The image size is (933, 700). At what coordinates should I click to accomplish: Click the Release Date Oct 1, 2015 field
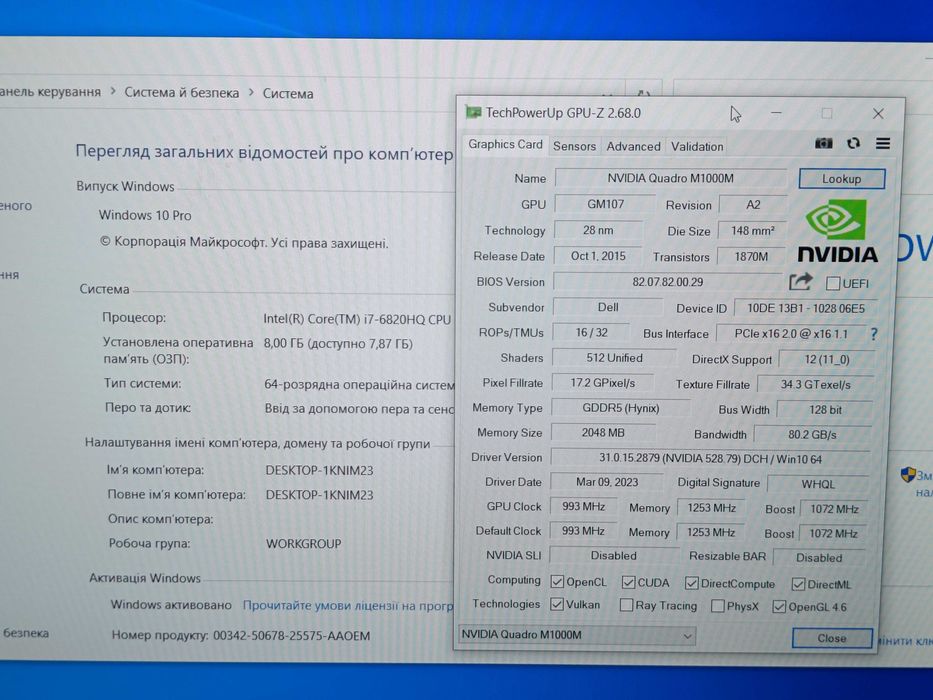(598, 256)
